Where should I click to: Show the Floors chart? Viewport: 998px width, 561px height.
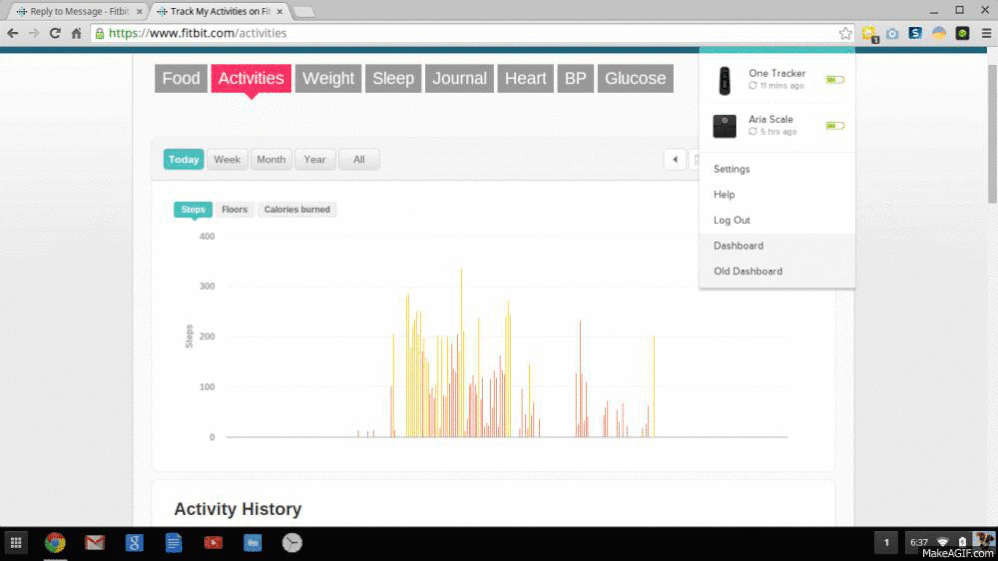(234, 209)
